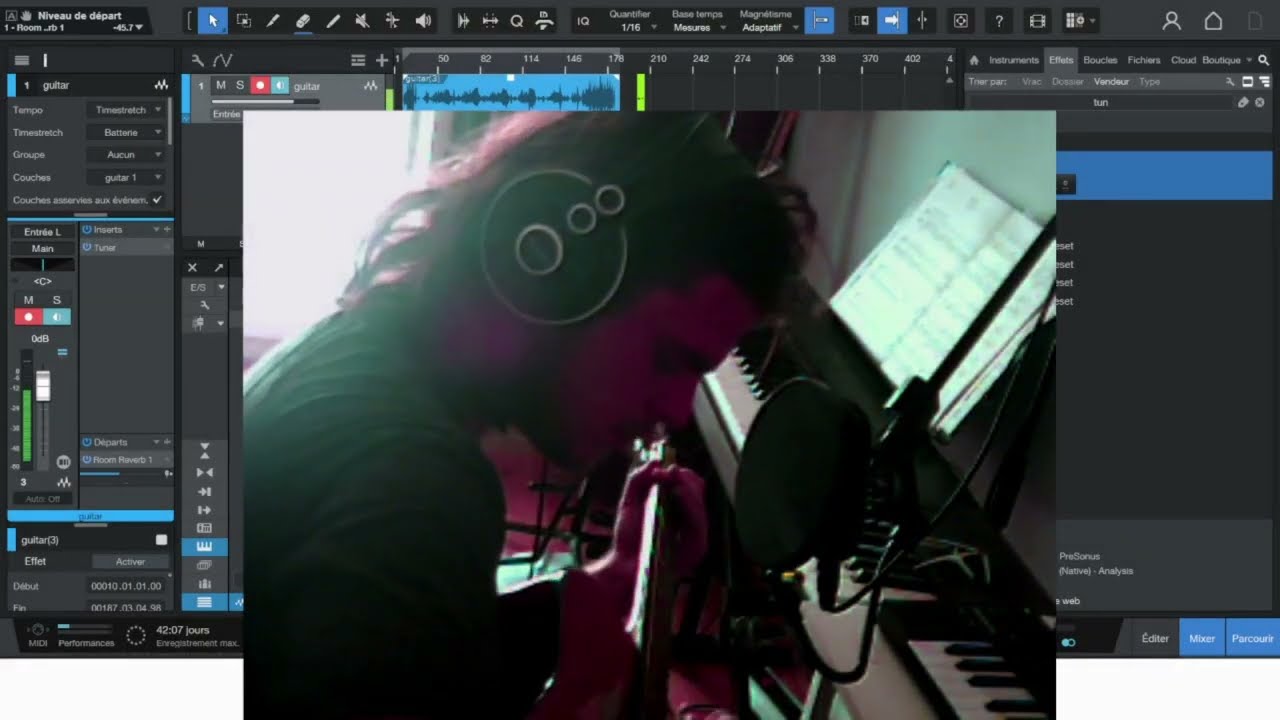Show automation curve icon
Screen dimensions: 1280x720
(x=222, y=60)
